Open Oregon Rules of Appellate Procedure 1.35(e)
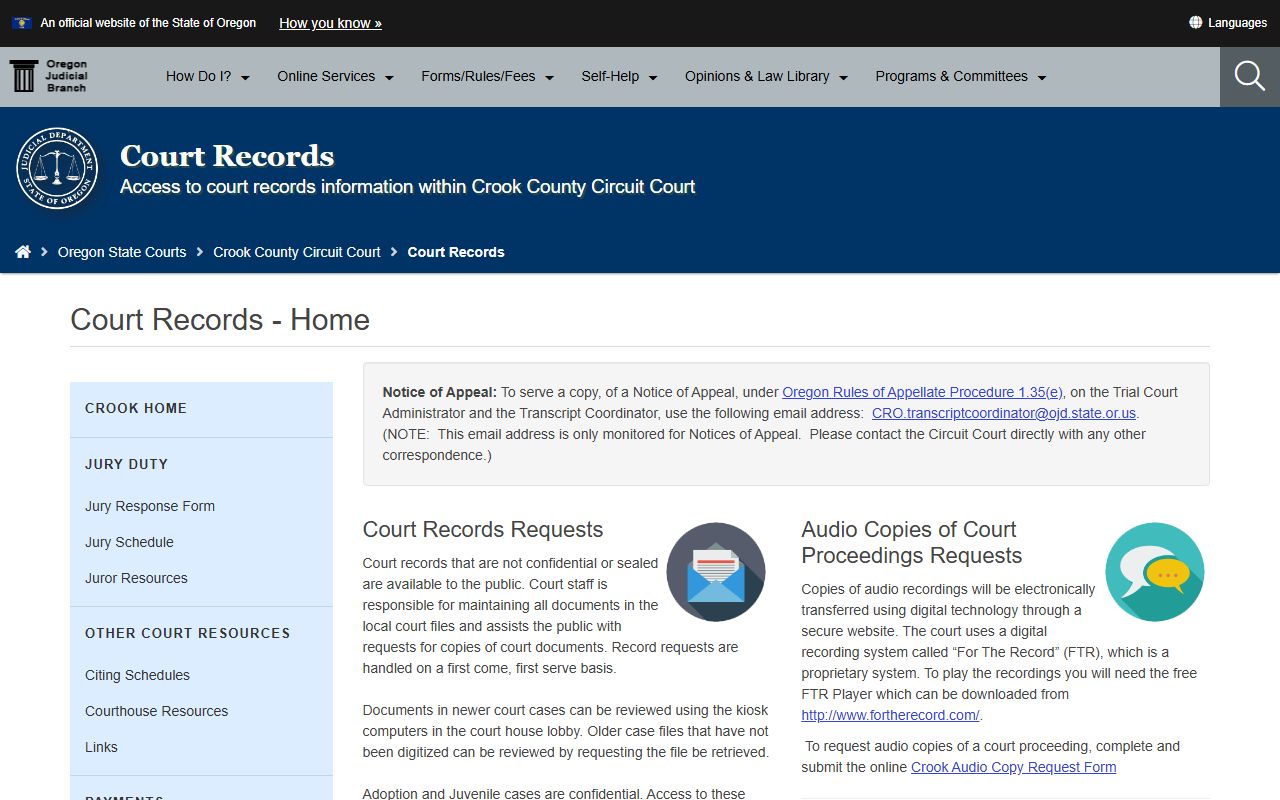The height and width of the screenshot is (800, 1280). 922,392
